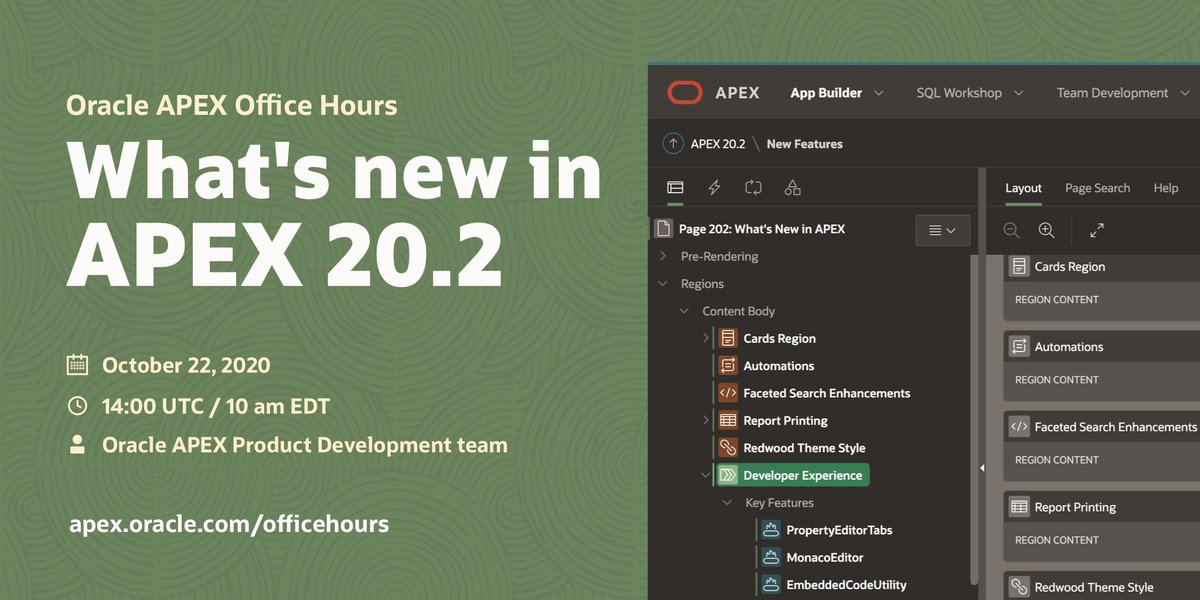
Task: Select Page 202: What's New in APEX
Action: click(762, 229)
